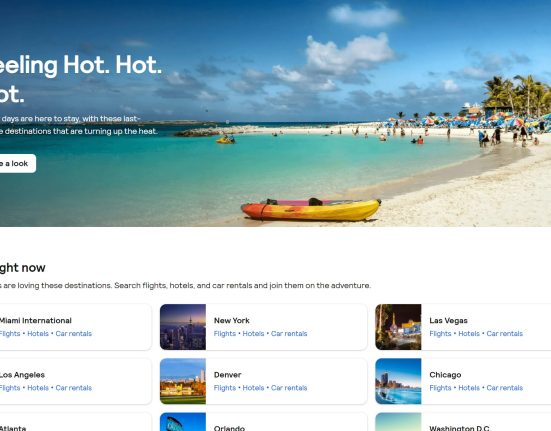Select the Chicago destination title

point(445,375)
